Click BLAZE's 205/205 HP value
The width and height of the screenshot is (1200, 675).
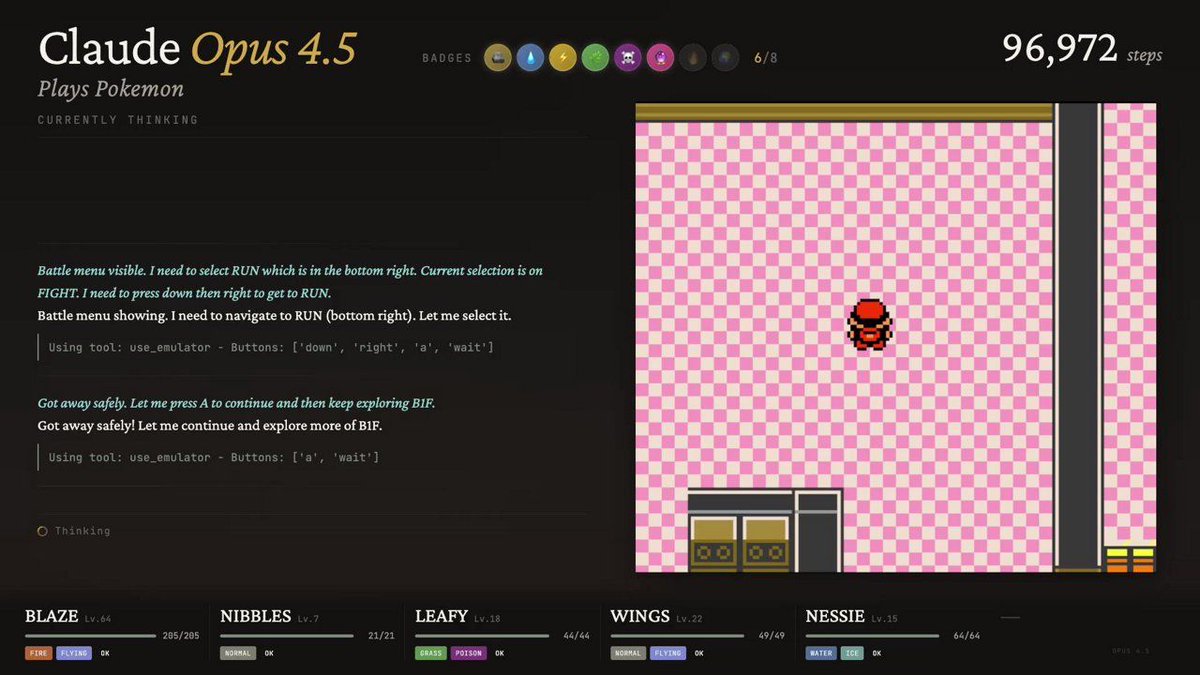click(181, 636)
